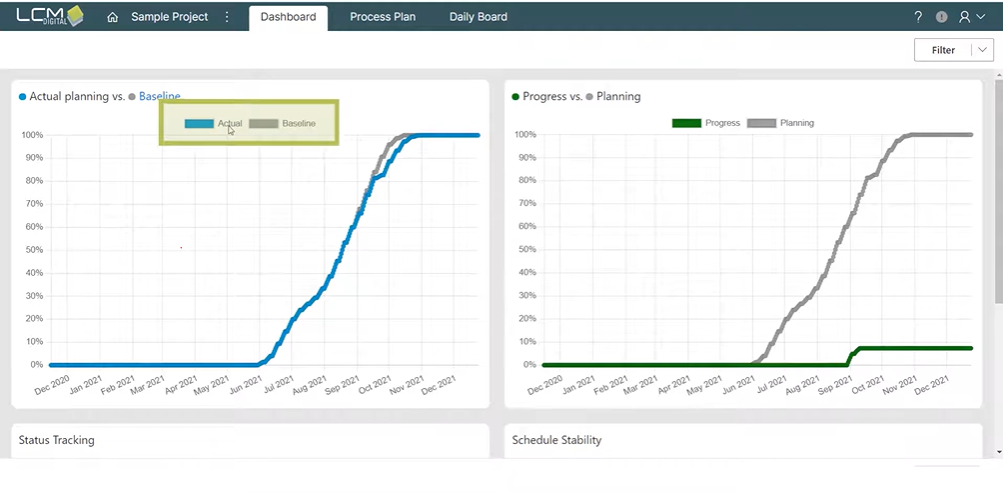Click the Filter button

coord(943,50)
